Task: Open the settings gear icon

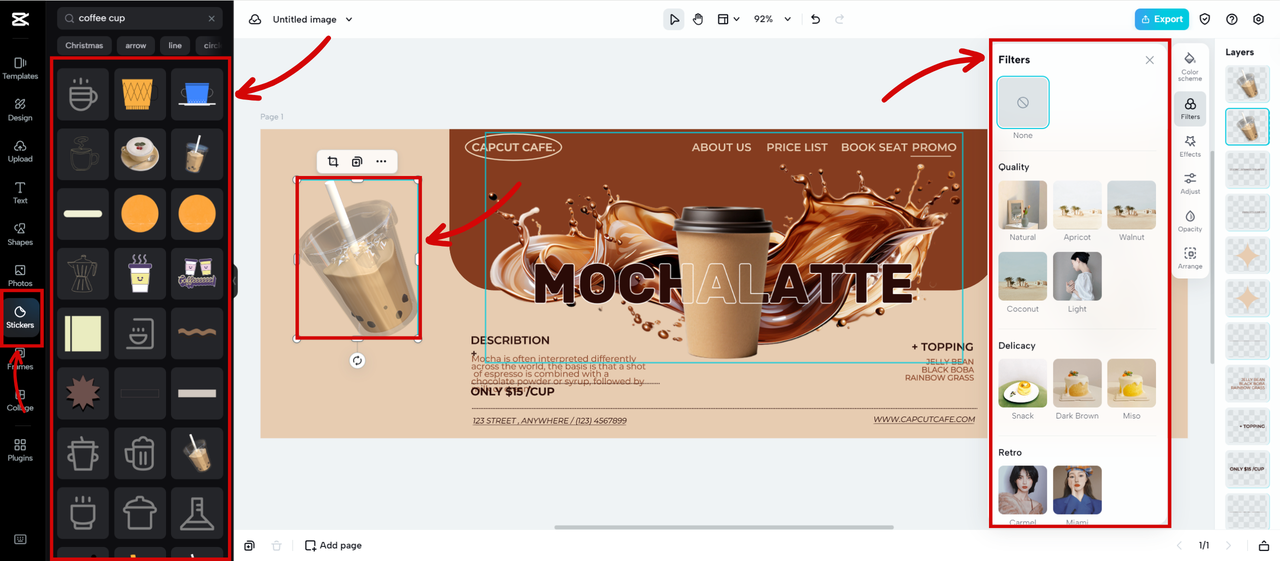Action: click(x=1259, y=19)
